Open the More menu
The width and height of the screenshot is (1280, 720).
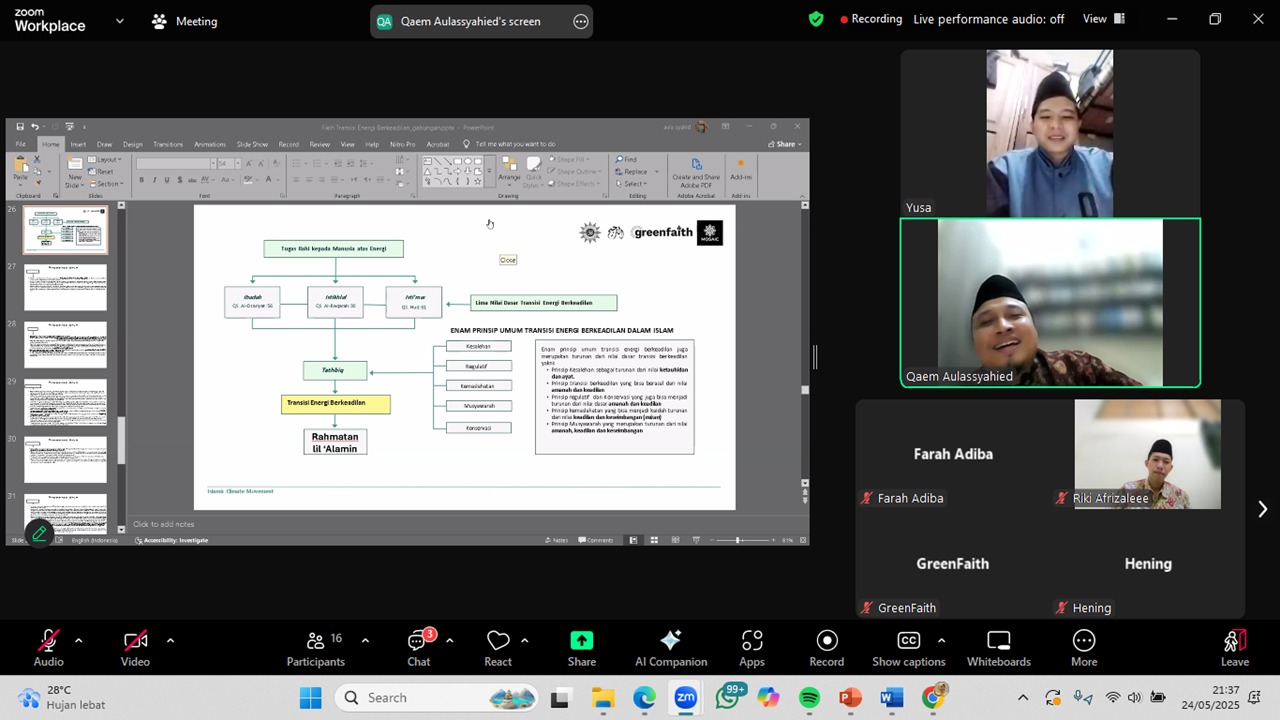(1083, 648)
